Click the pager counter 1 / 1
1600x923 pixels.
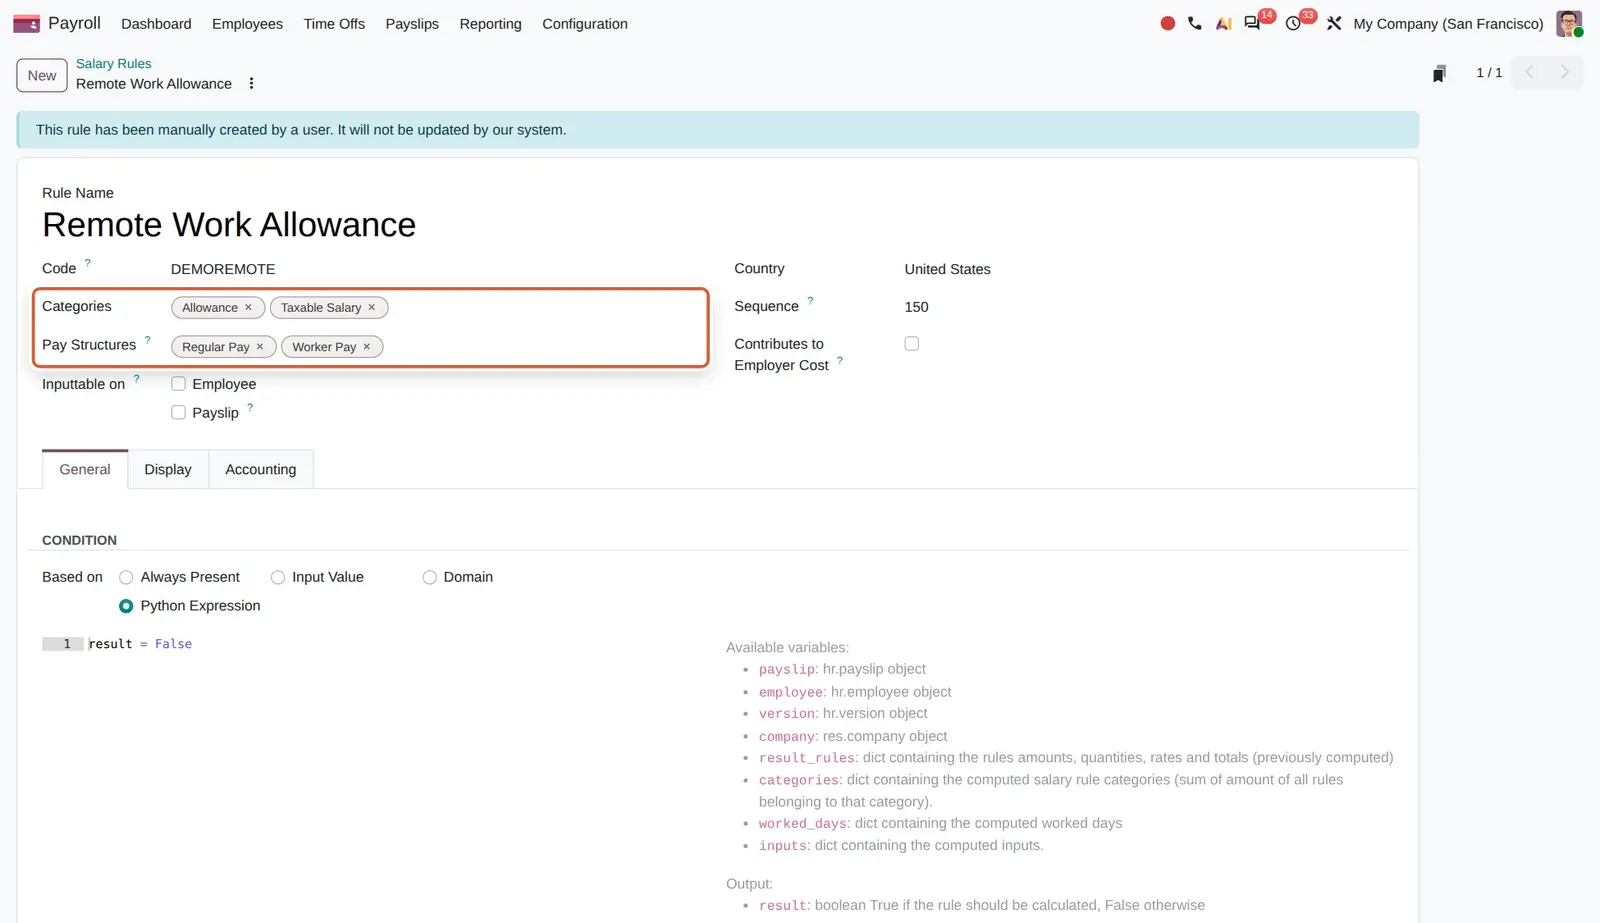point(1489,72)
